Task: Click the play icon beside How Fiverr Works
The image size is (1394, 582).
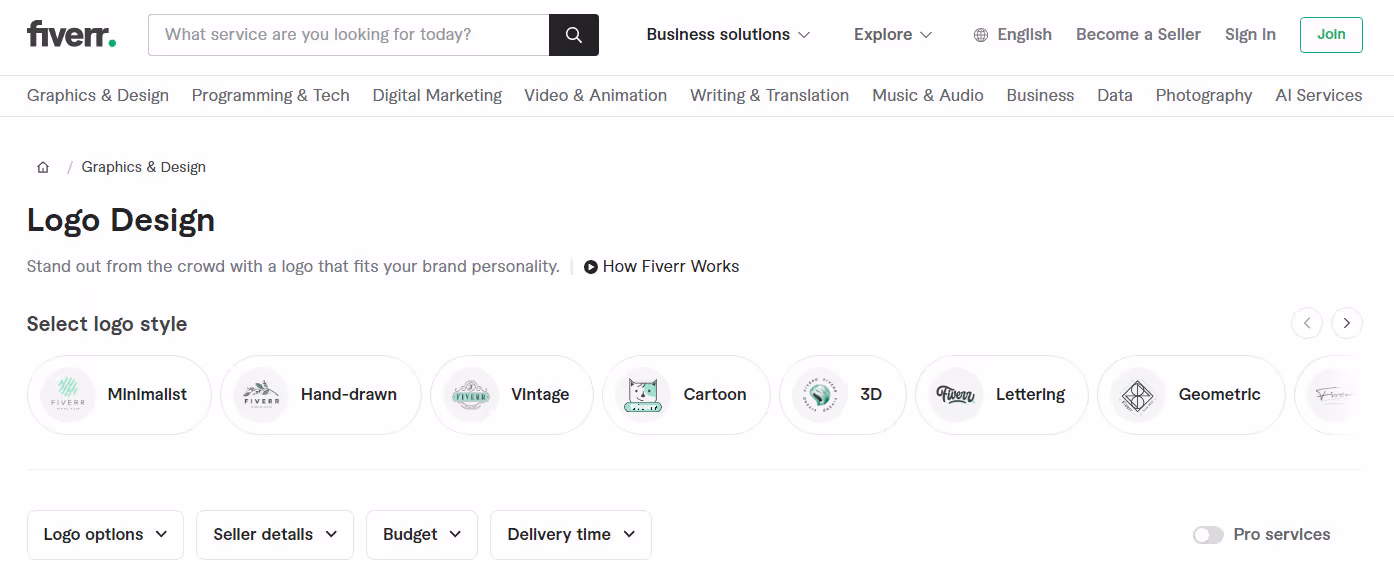Action: (x=591, y=267)
